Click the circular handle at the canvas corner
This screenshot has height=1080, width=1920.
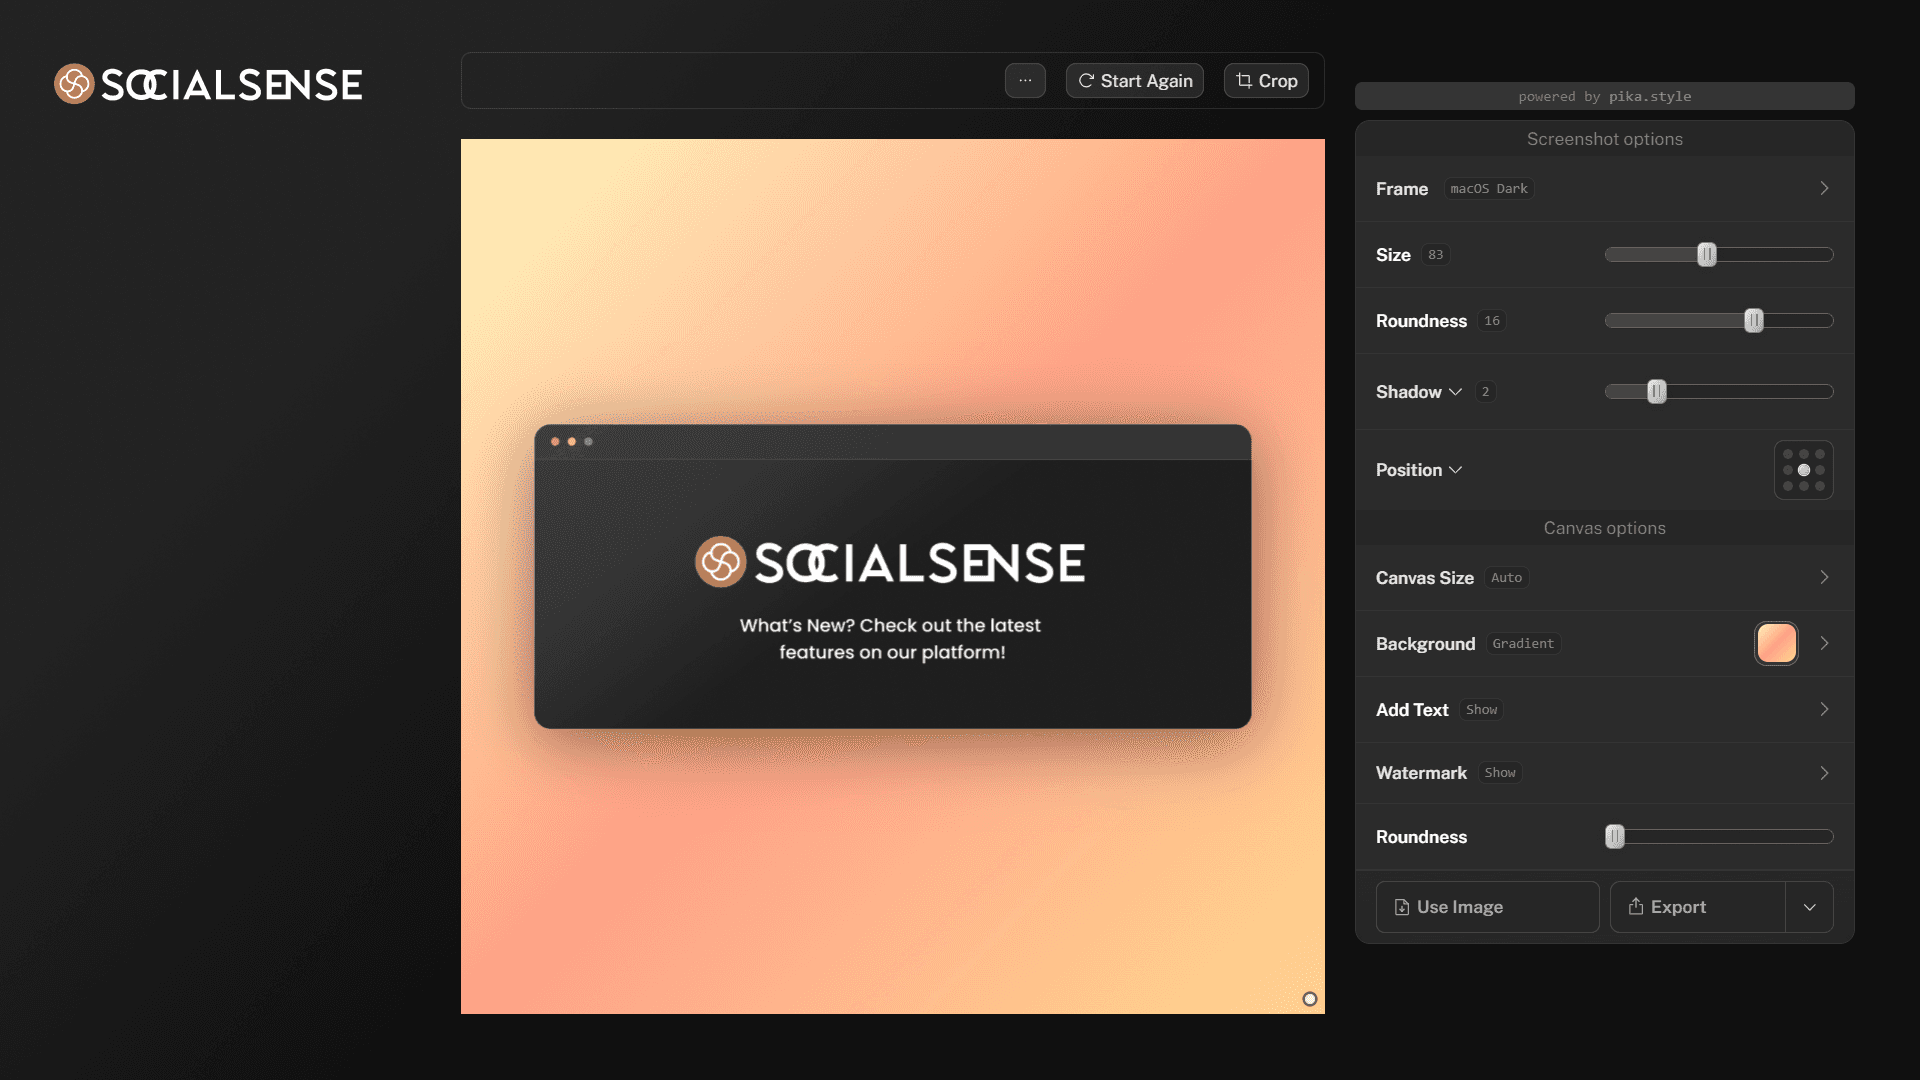1310,999
